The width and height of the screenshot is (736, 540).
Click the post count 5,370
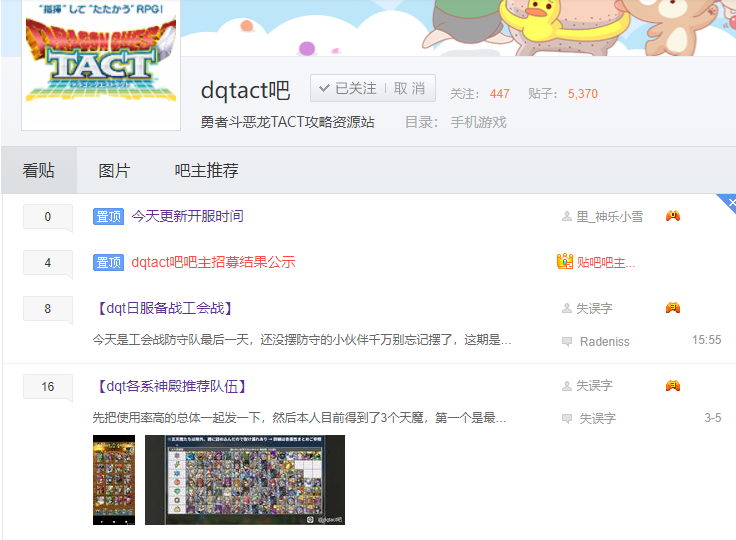coord(583,94)
